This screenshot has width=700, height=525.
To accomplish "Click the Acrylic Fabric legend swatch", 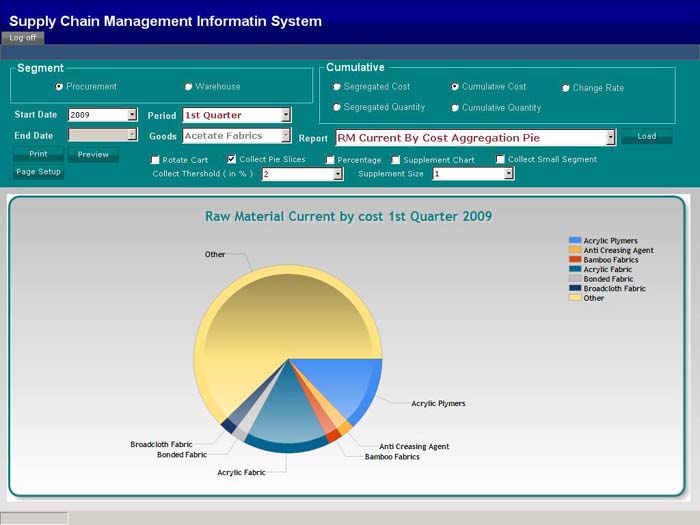I will (575, 269).
